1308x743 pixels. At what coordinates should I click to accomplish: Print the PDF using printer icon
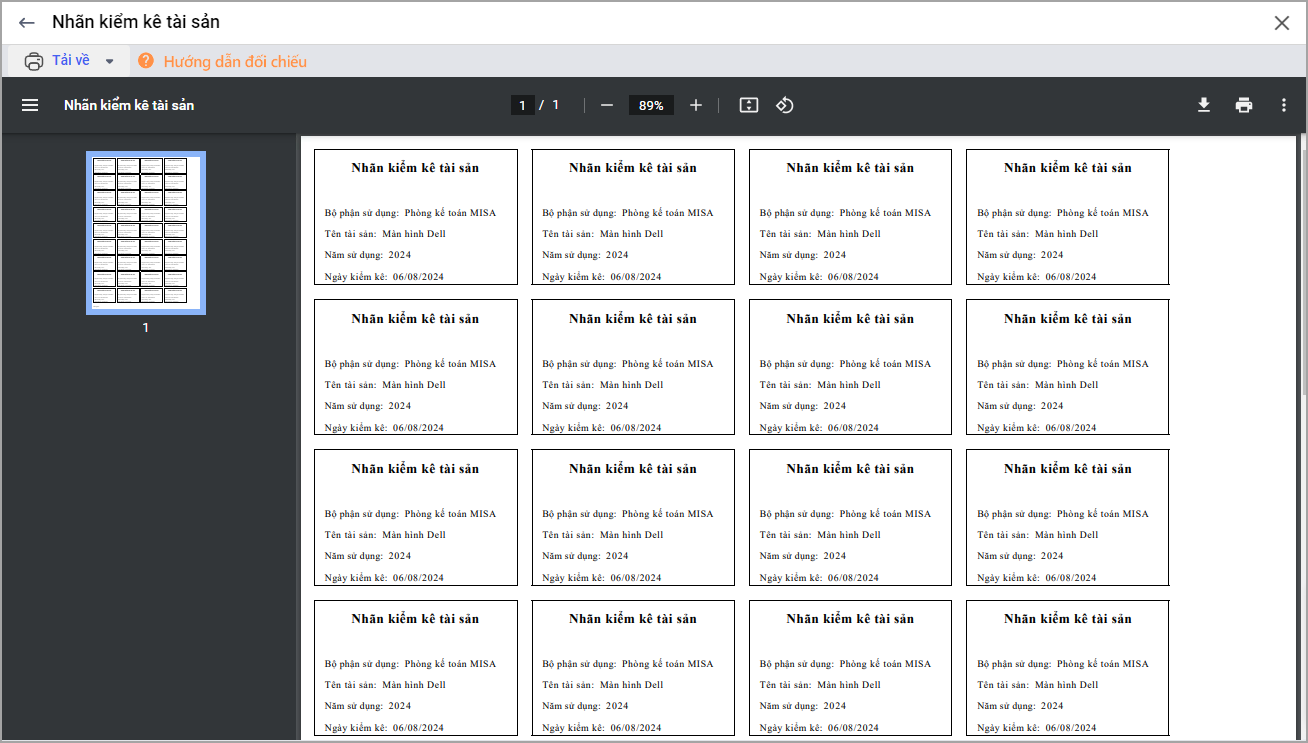point(1244,105)
